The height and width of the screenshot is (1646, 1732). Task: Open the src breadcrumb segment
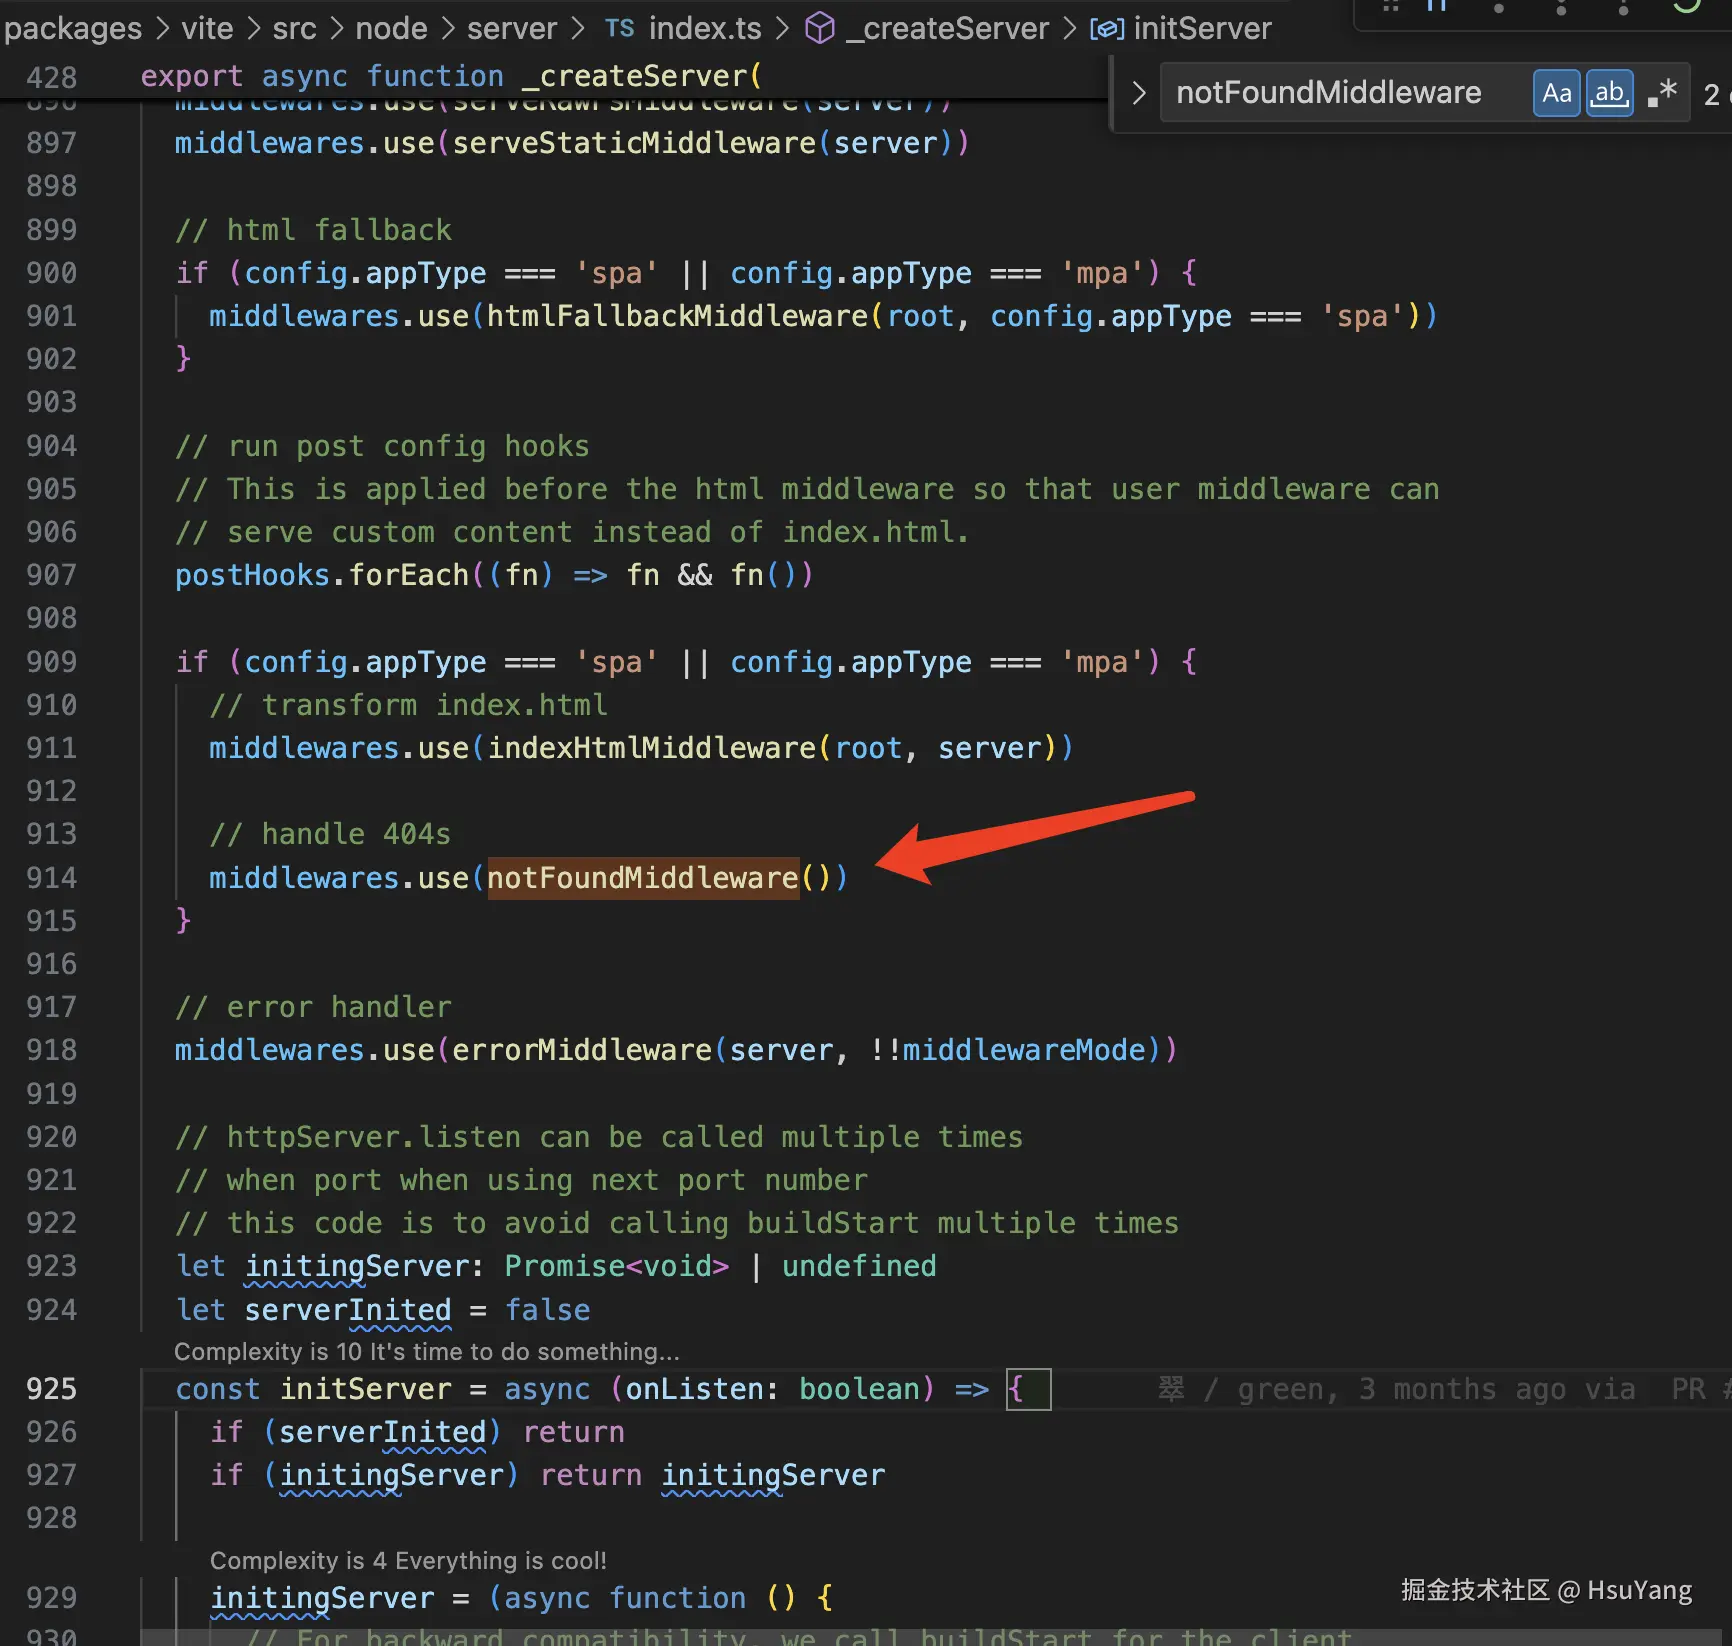294,28
